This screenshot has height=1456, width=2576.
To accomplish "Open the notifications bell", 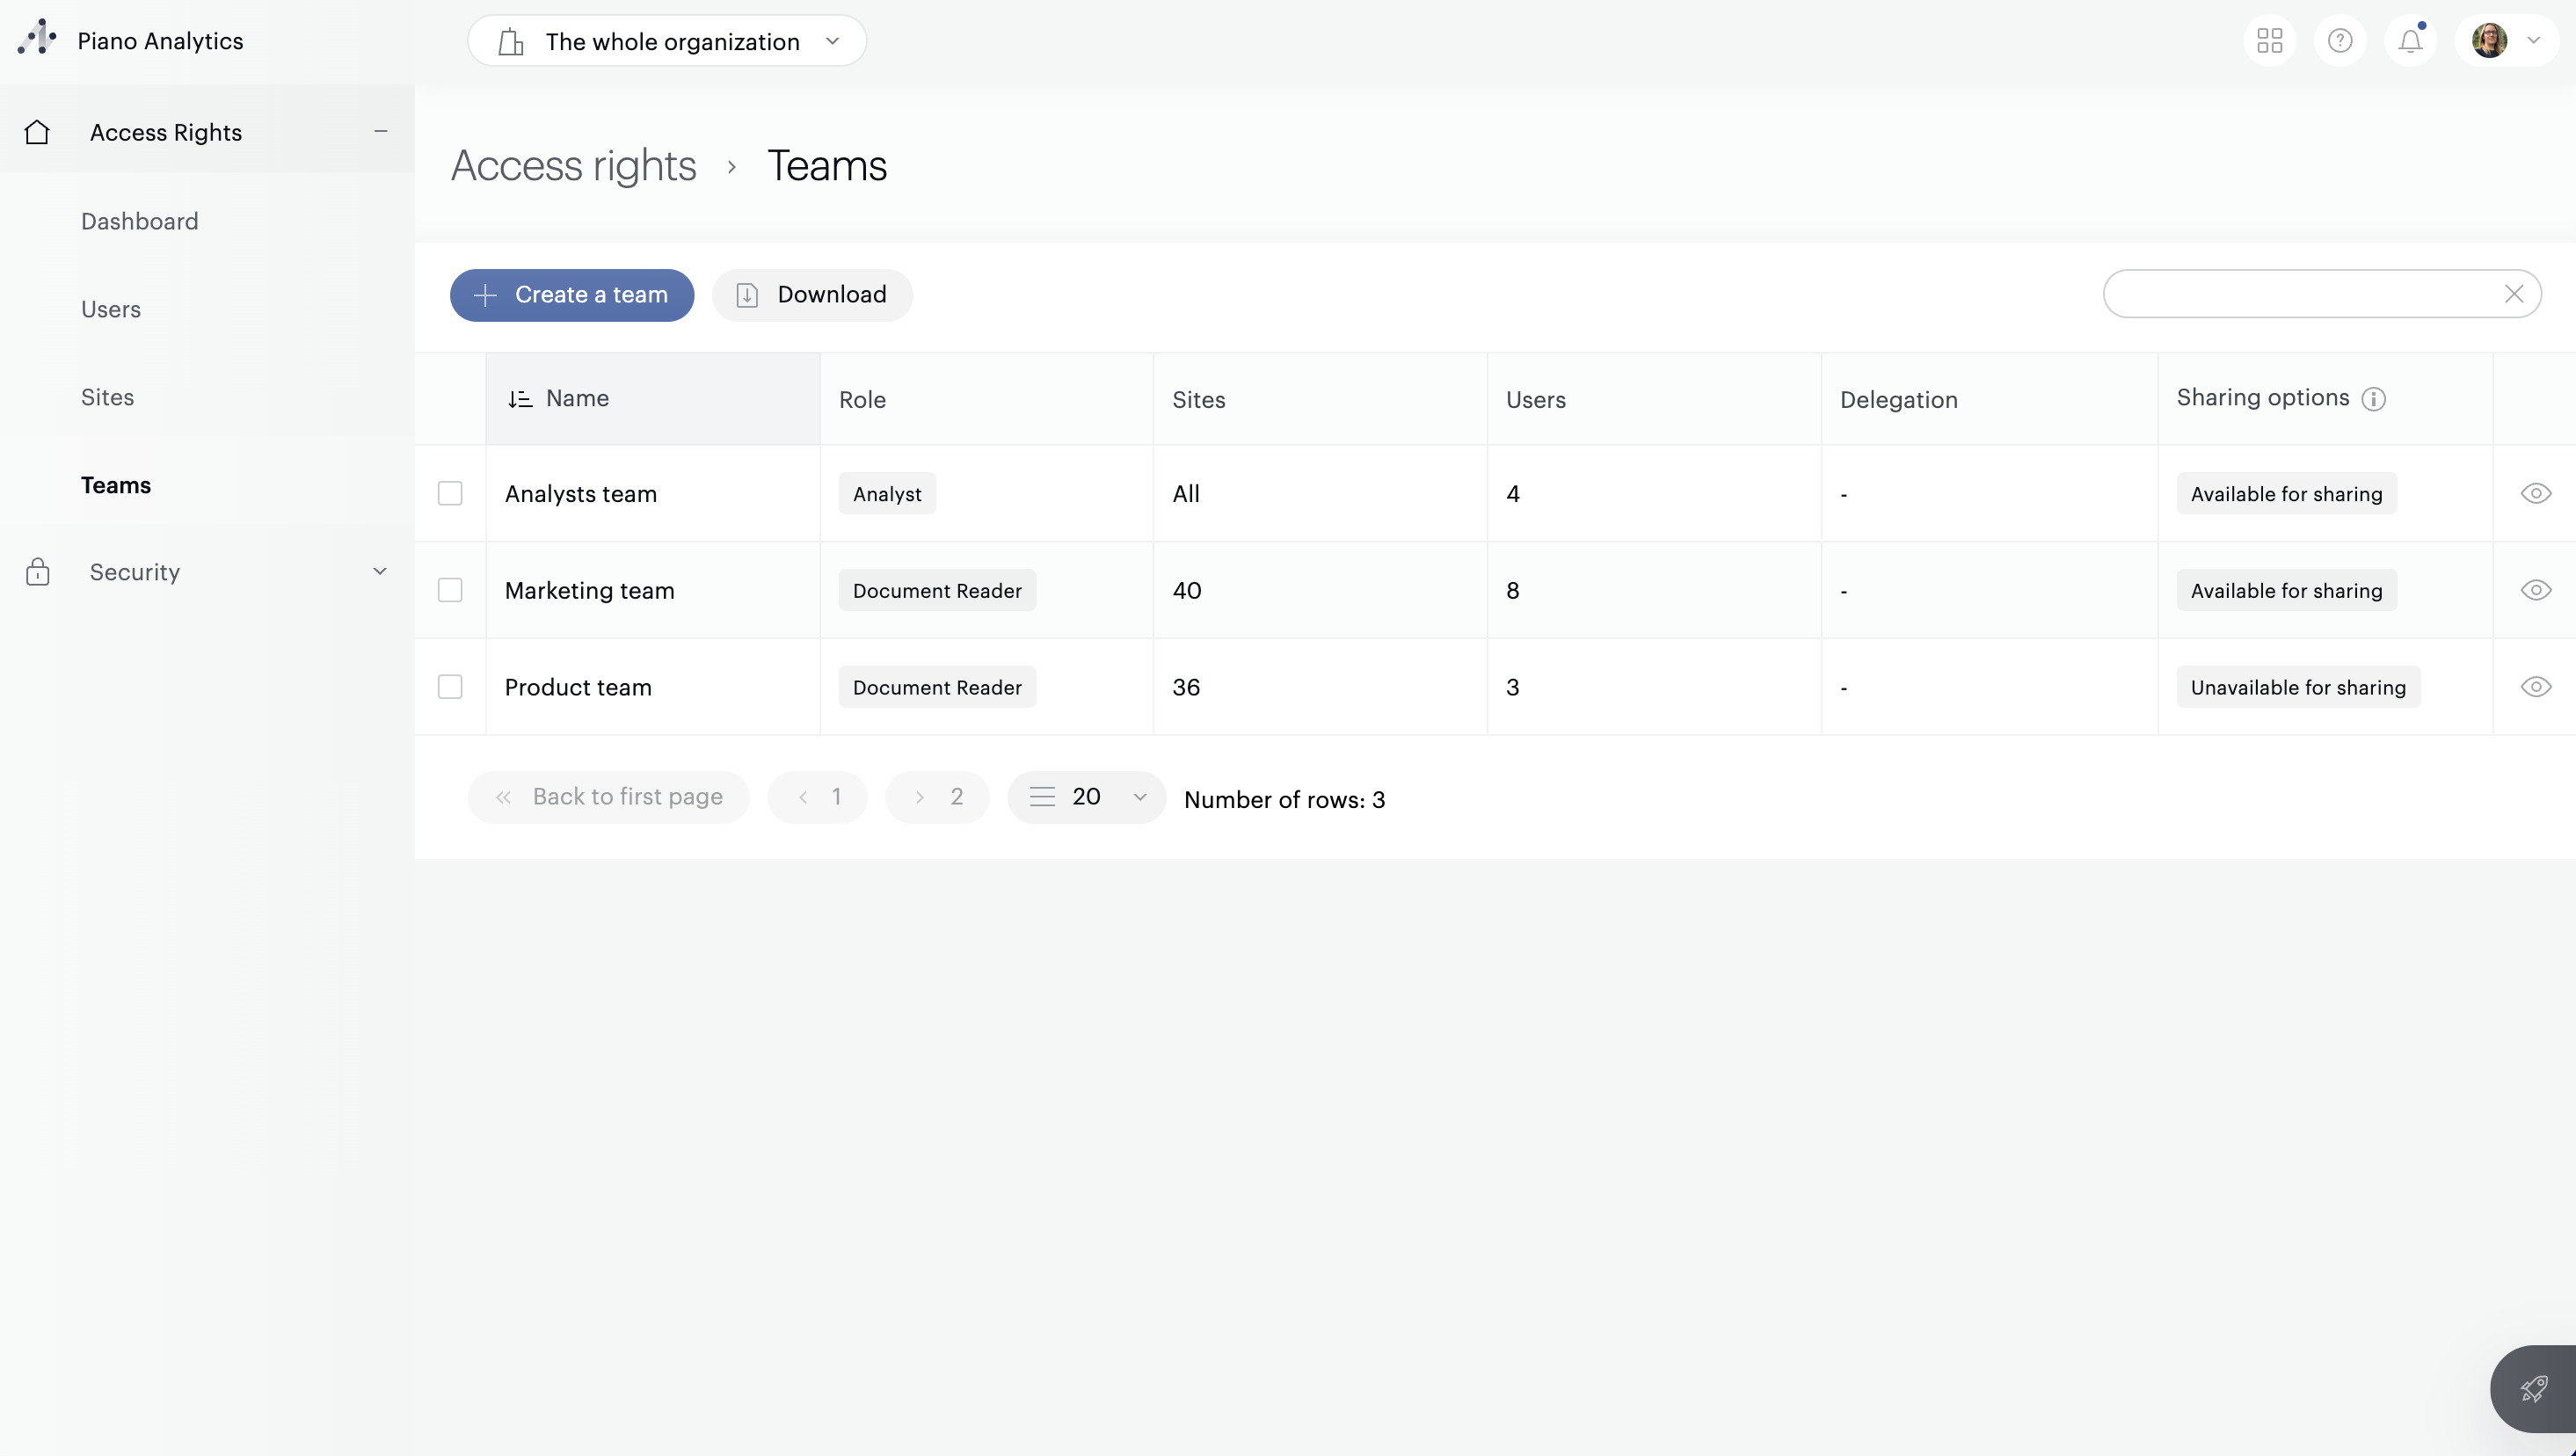I will click(x=2410, y=41).
